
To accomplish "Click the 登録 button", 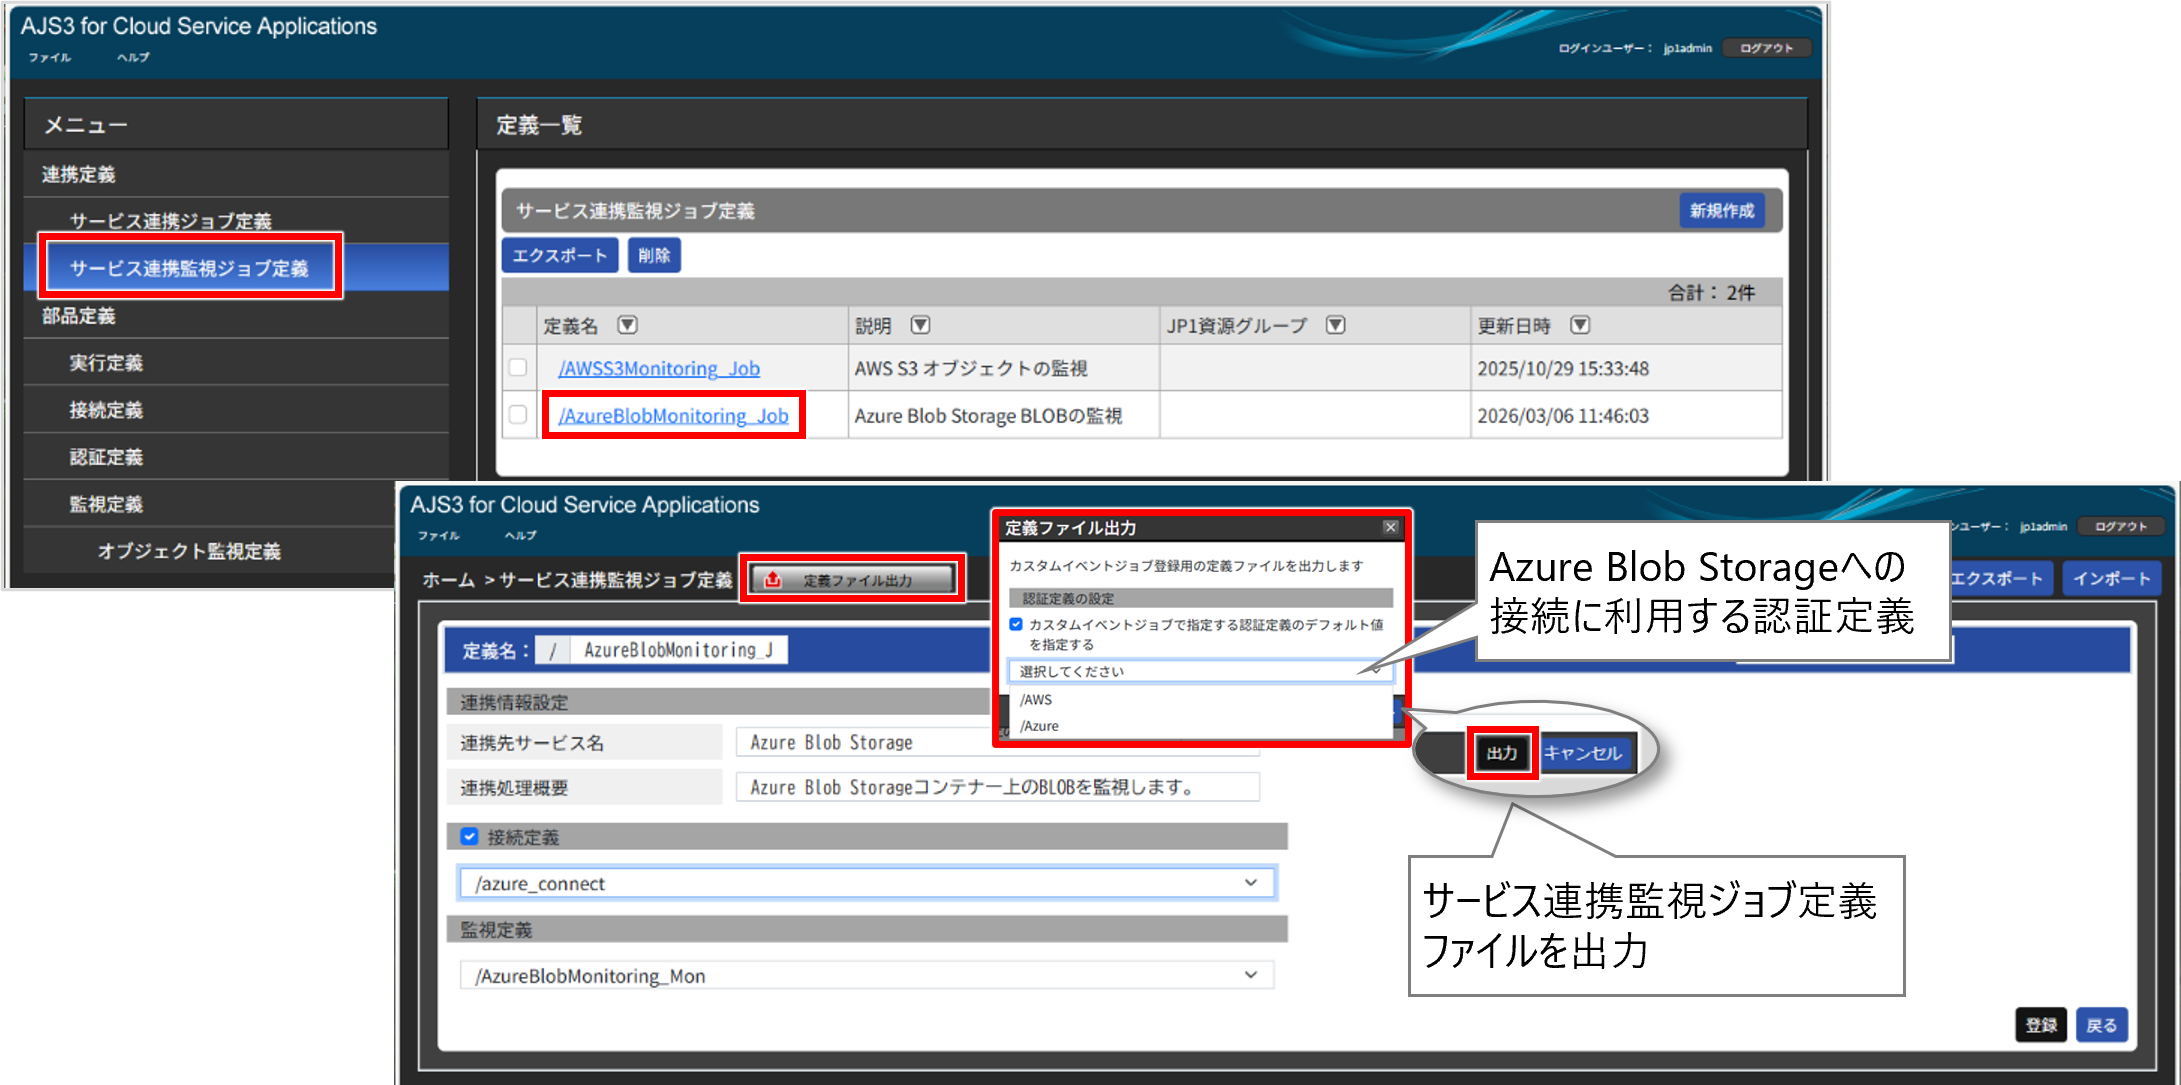I will [x=2040, y=1025].
